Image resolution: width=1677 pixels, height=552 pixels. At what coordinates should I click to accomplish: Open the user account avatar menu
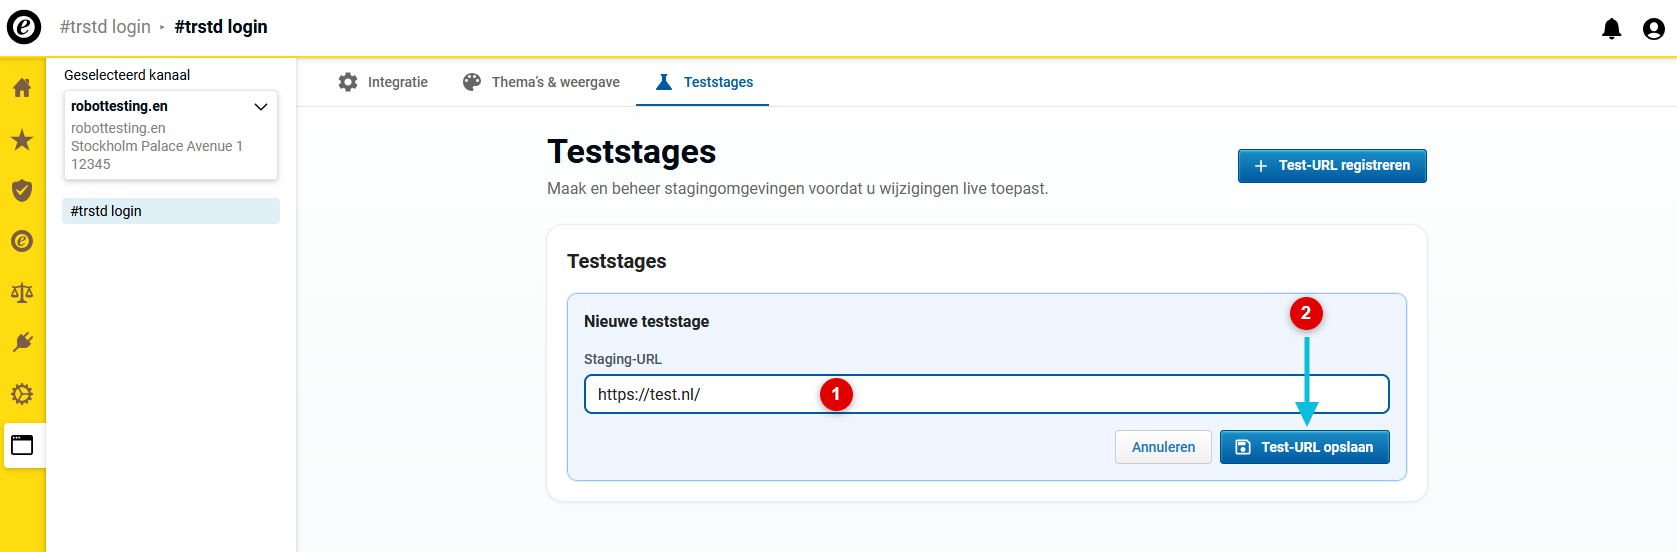(x=1654, y=29)
